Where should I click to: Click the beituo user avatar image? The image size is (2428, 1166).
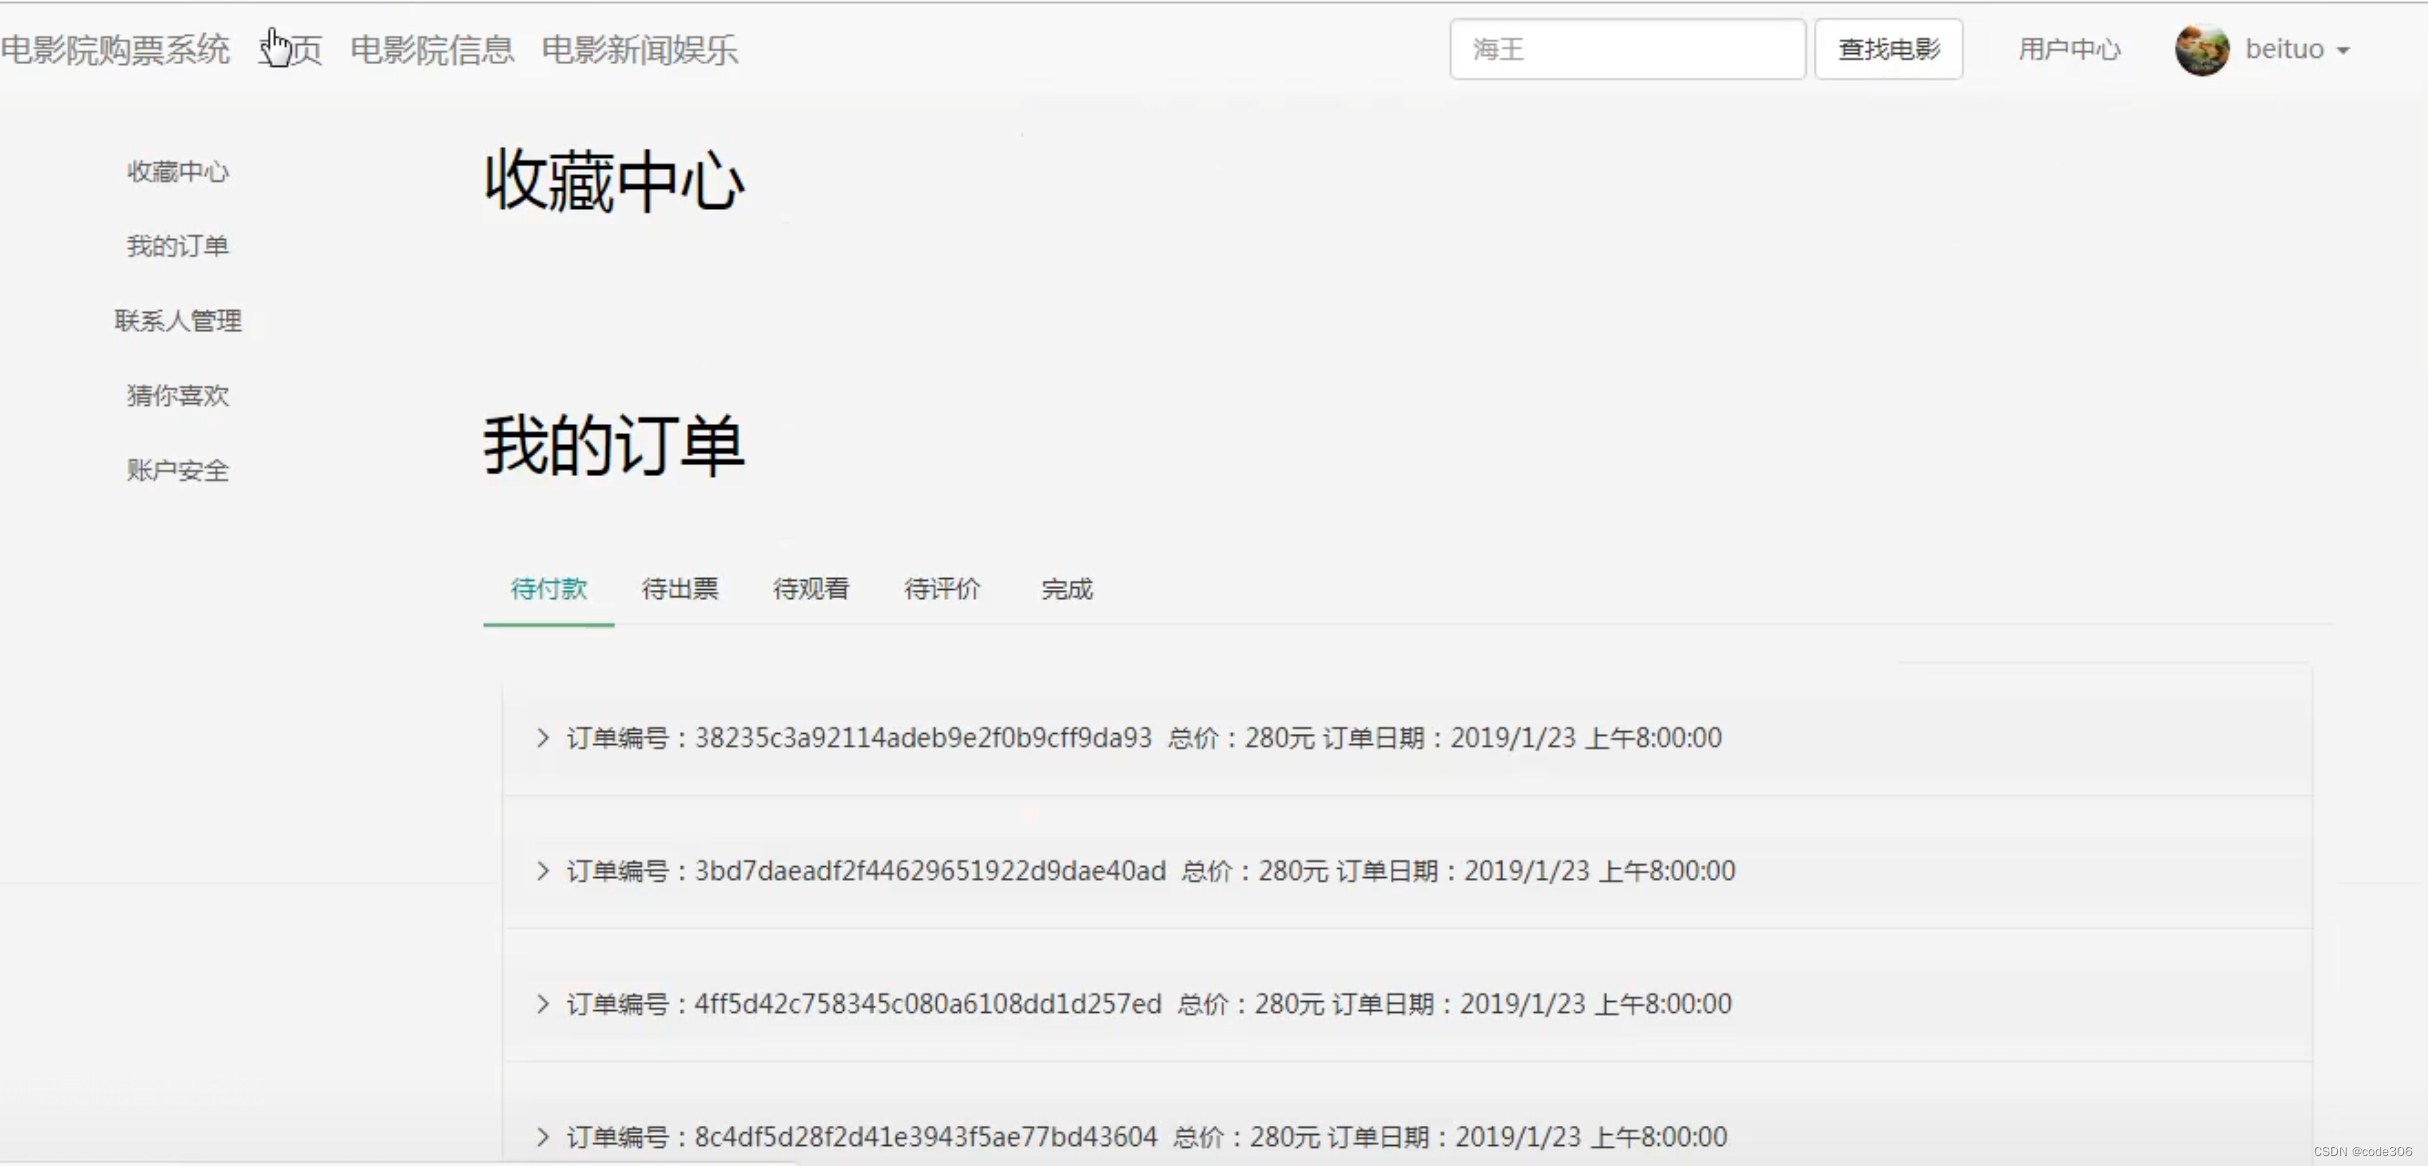pos(2201,49)
